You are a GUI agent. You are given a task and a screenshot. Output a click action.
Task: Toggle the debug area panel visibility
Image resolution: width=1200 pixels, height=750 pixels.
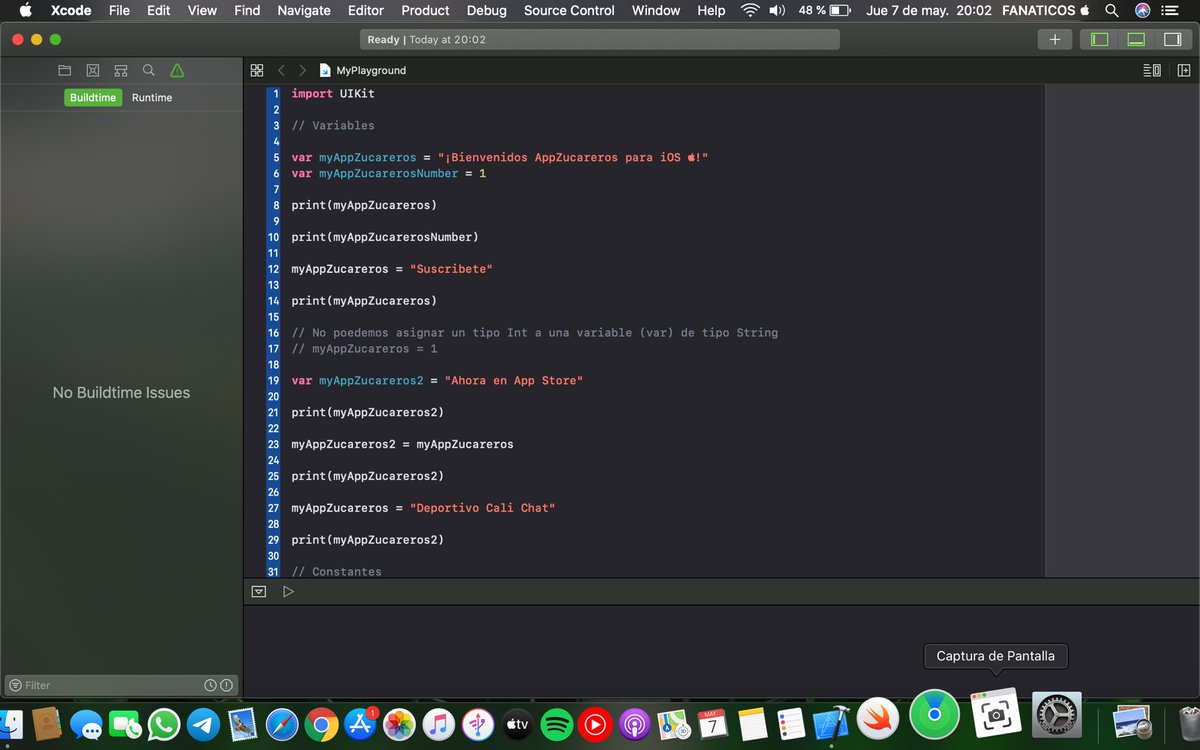[1135, 39]
